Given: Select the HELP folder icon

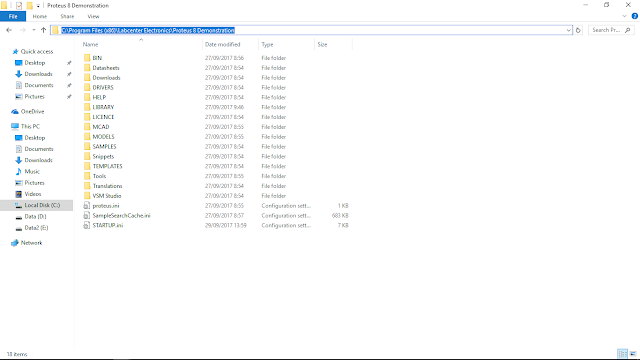Looking at the screenshot, I should (87, 97).
